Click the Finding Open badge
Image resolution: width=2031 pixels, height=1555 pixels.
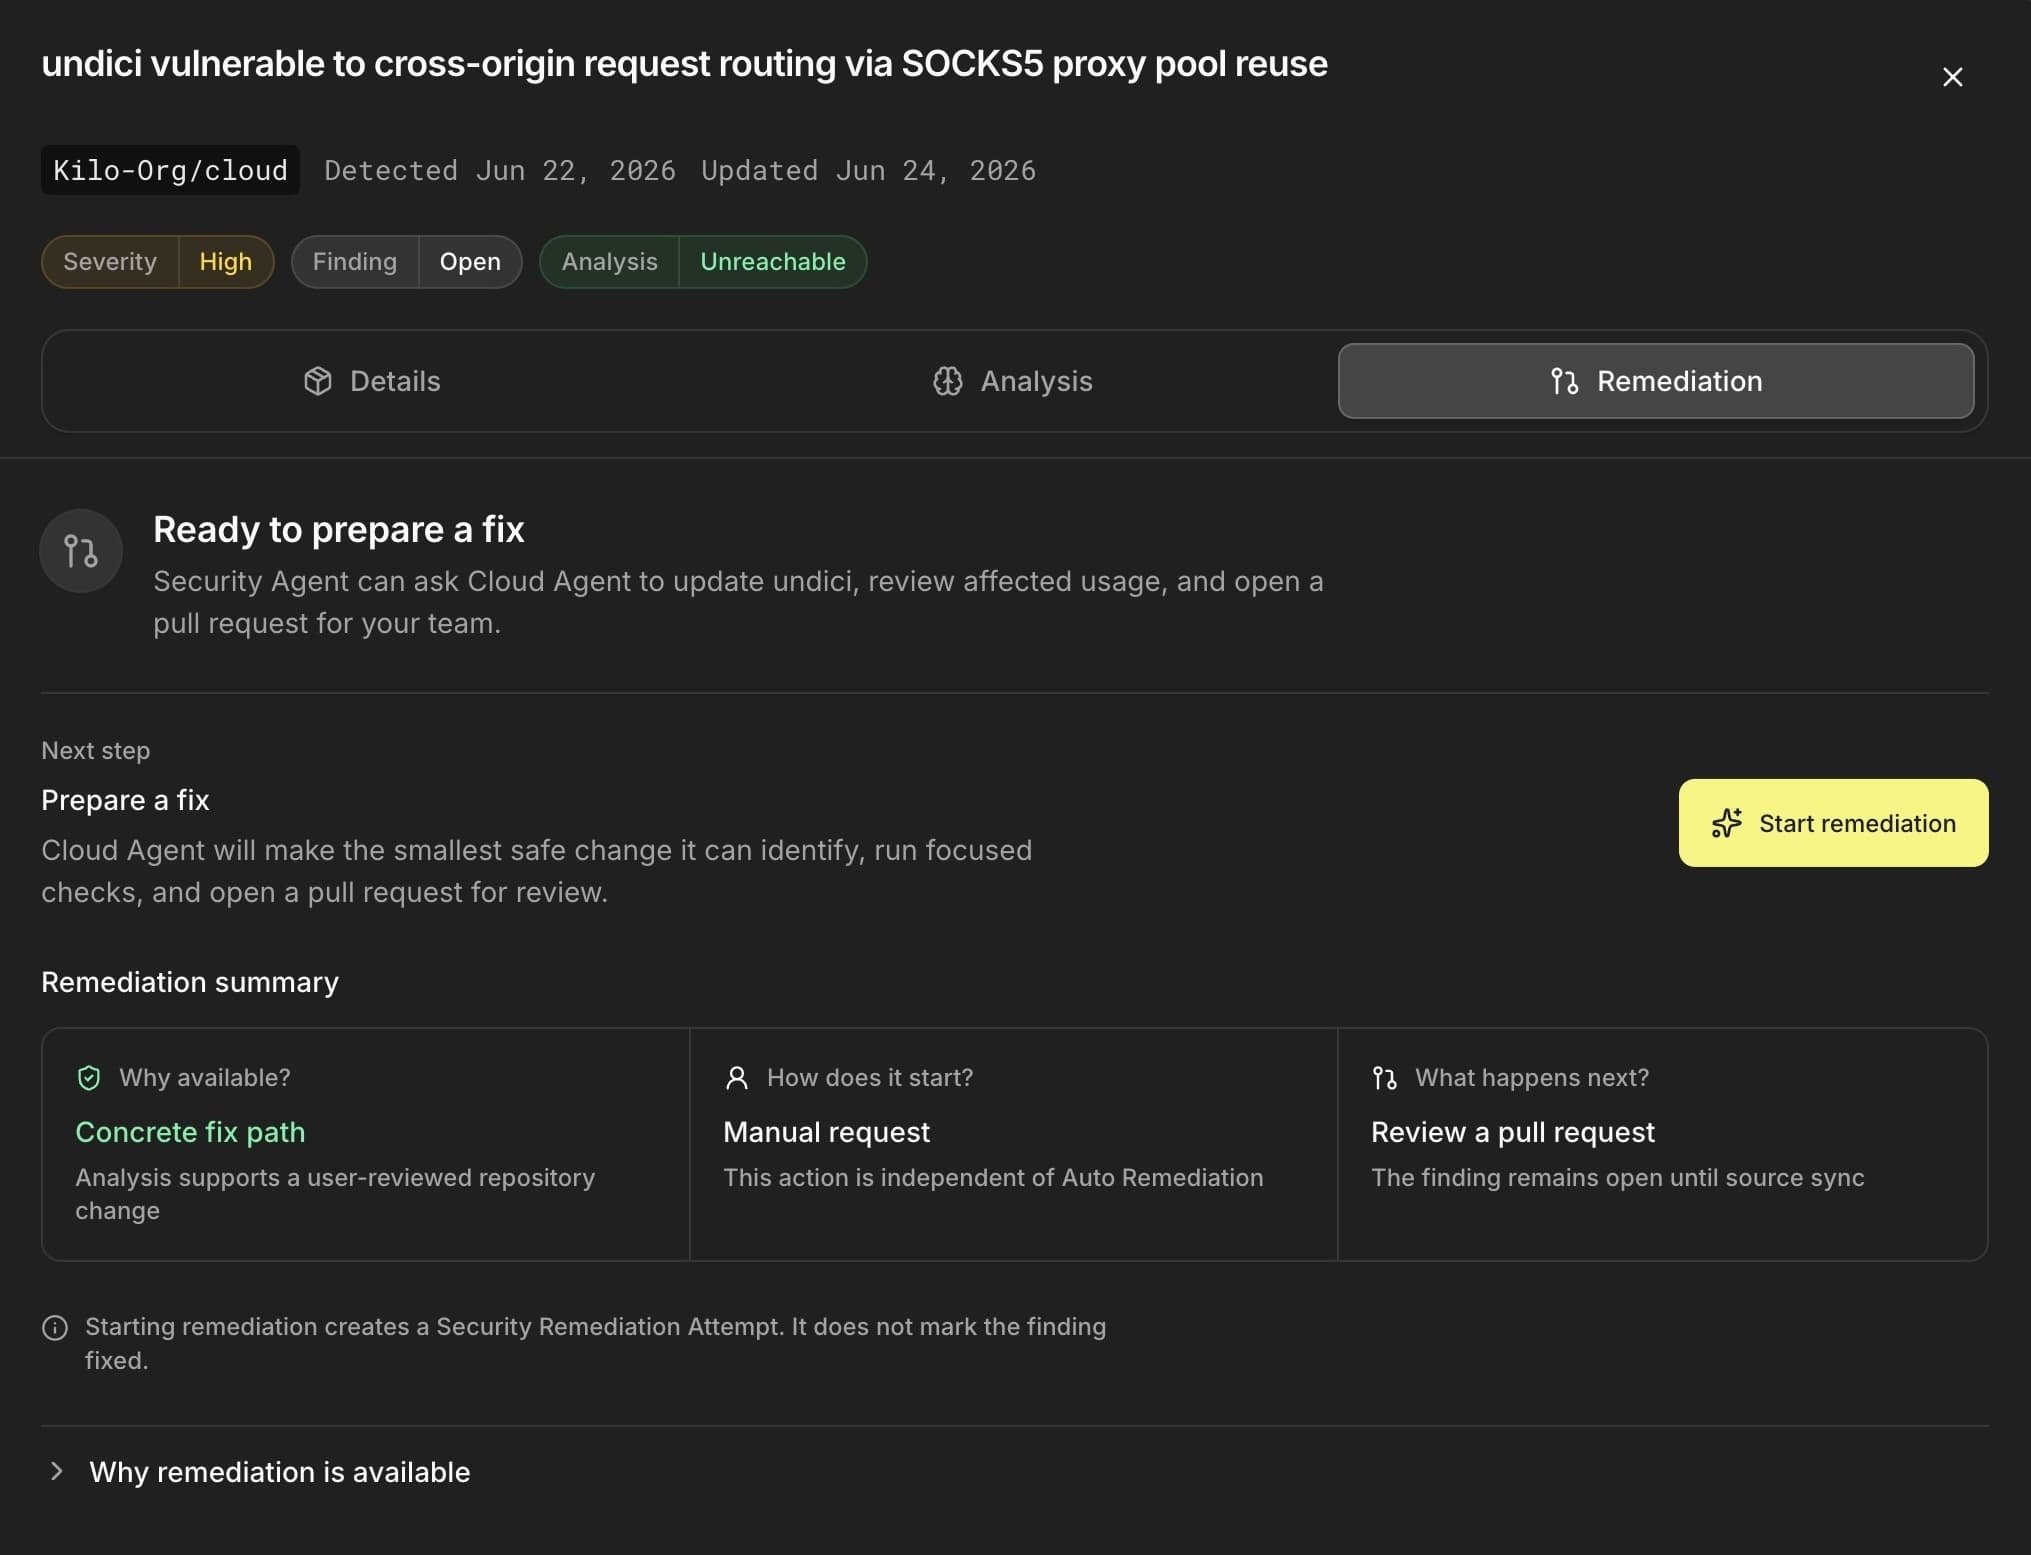click(407, 262)
